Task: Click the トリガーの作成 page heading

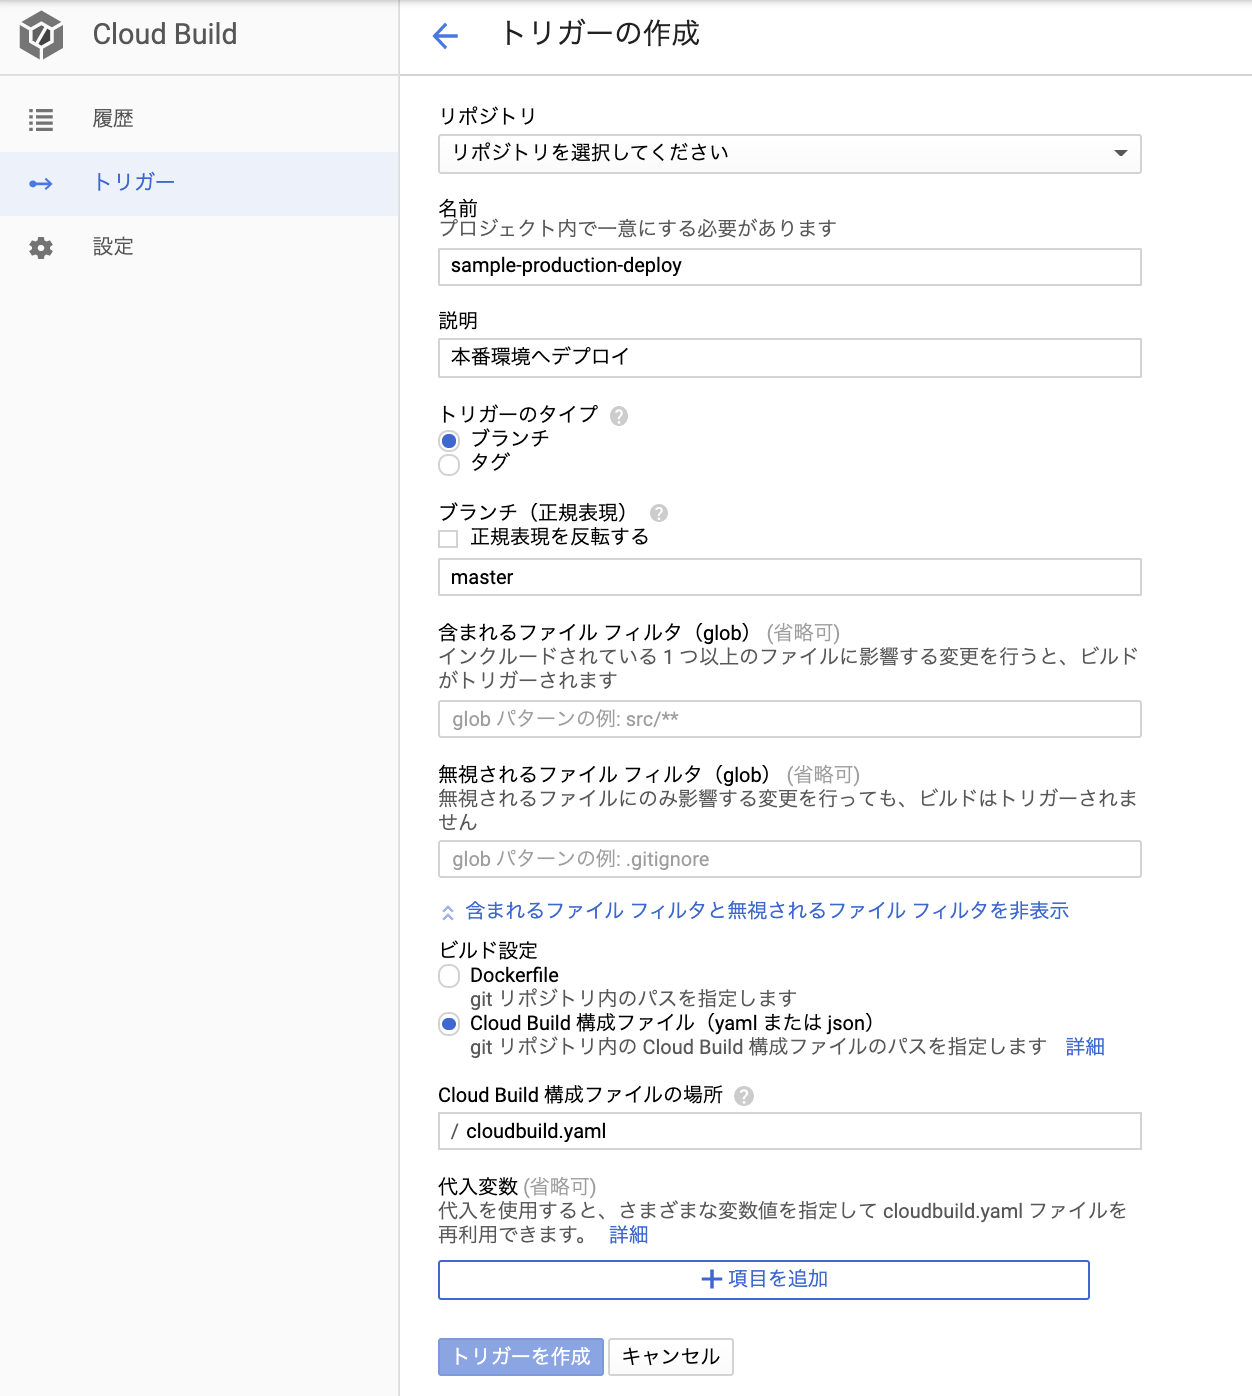Action: click(600, 34)
